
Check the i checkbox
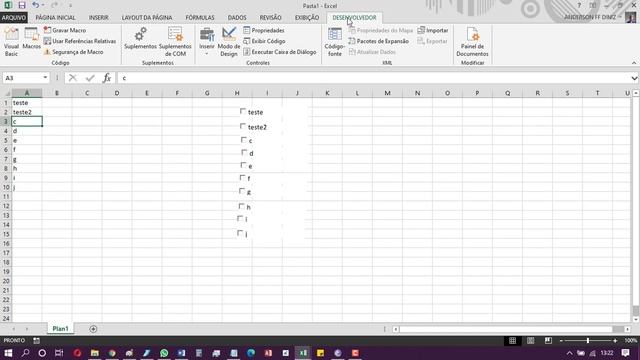[240, 218]
